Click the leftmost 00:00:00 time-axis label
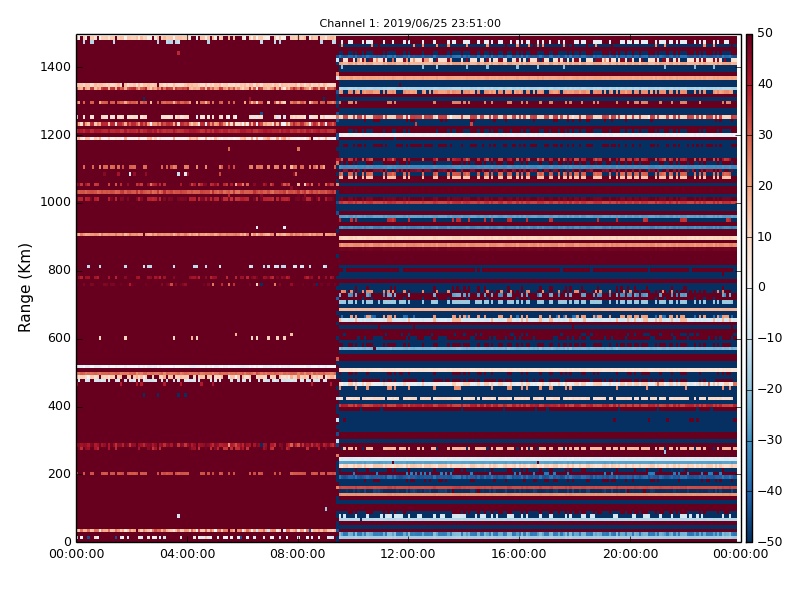 (x=77, y=554)
